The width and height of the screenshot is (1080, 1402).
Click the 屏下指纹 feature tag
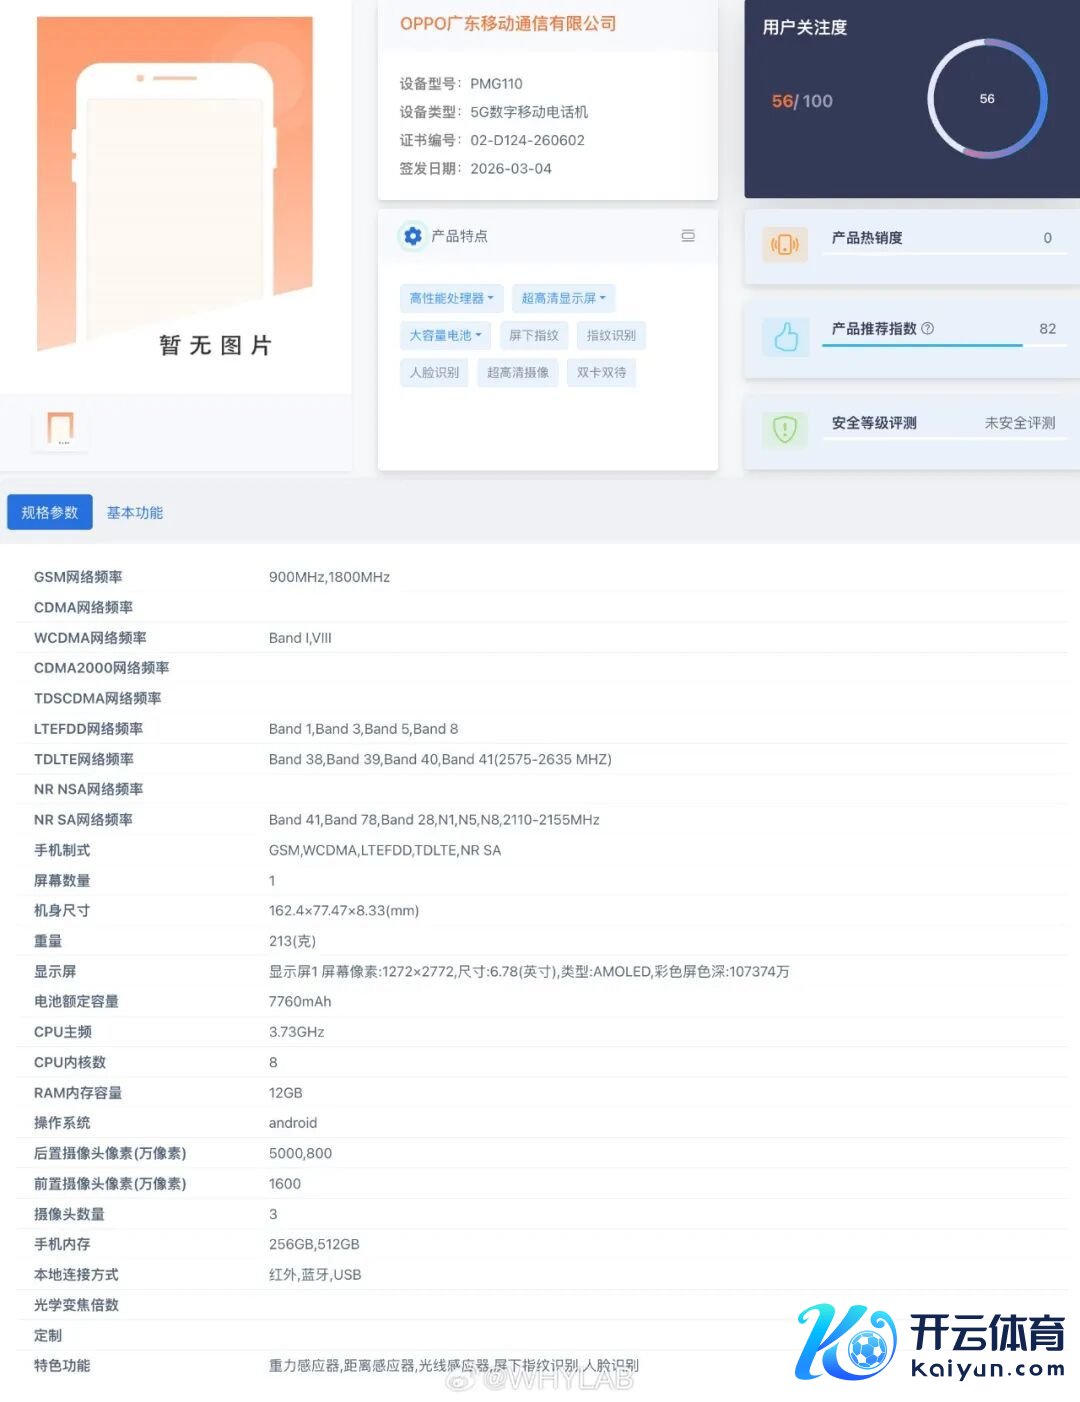click(534, 335)
